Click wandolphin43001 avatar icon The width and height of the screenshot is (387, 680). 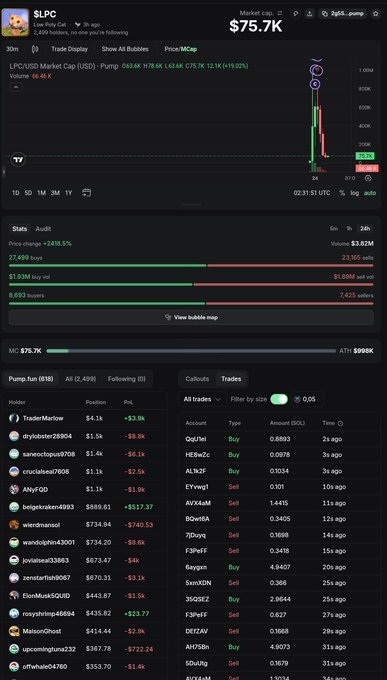[14, 543]
